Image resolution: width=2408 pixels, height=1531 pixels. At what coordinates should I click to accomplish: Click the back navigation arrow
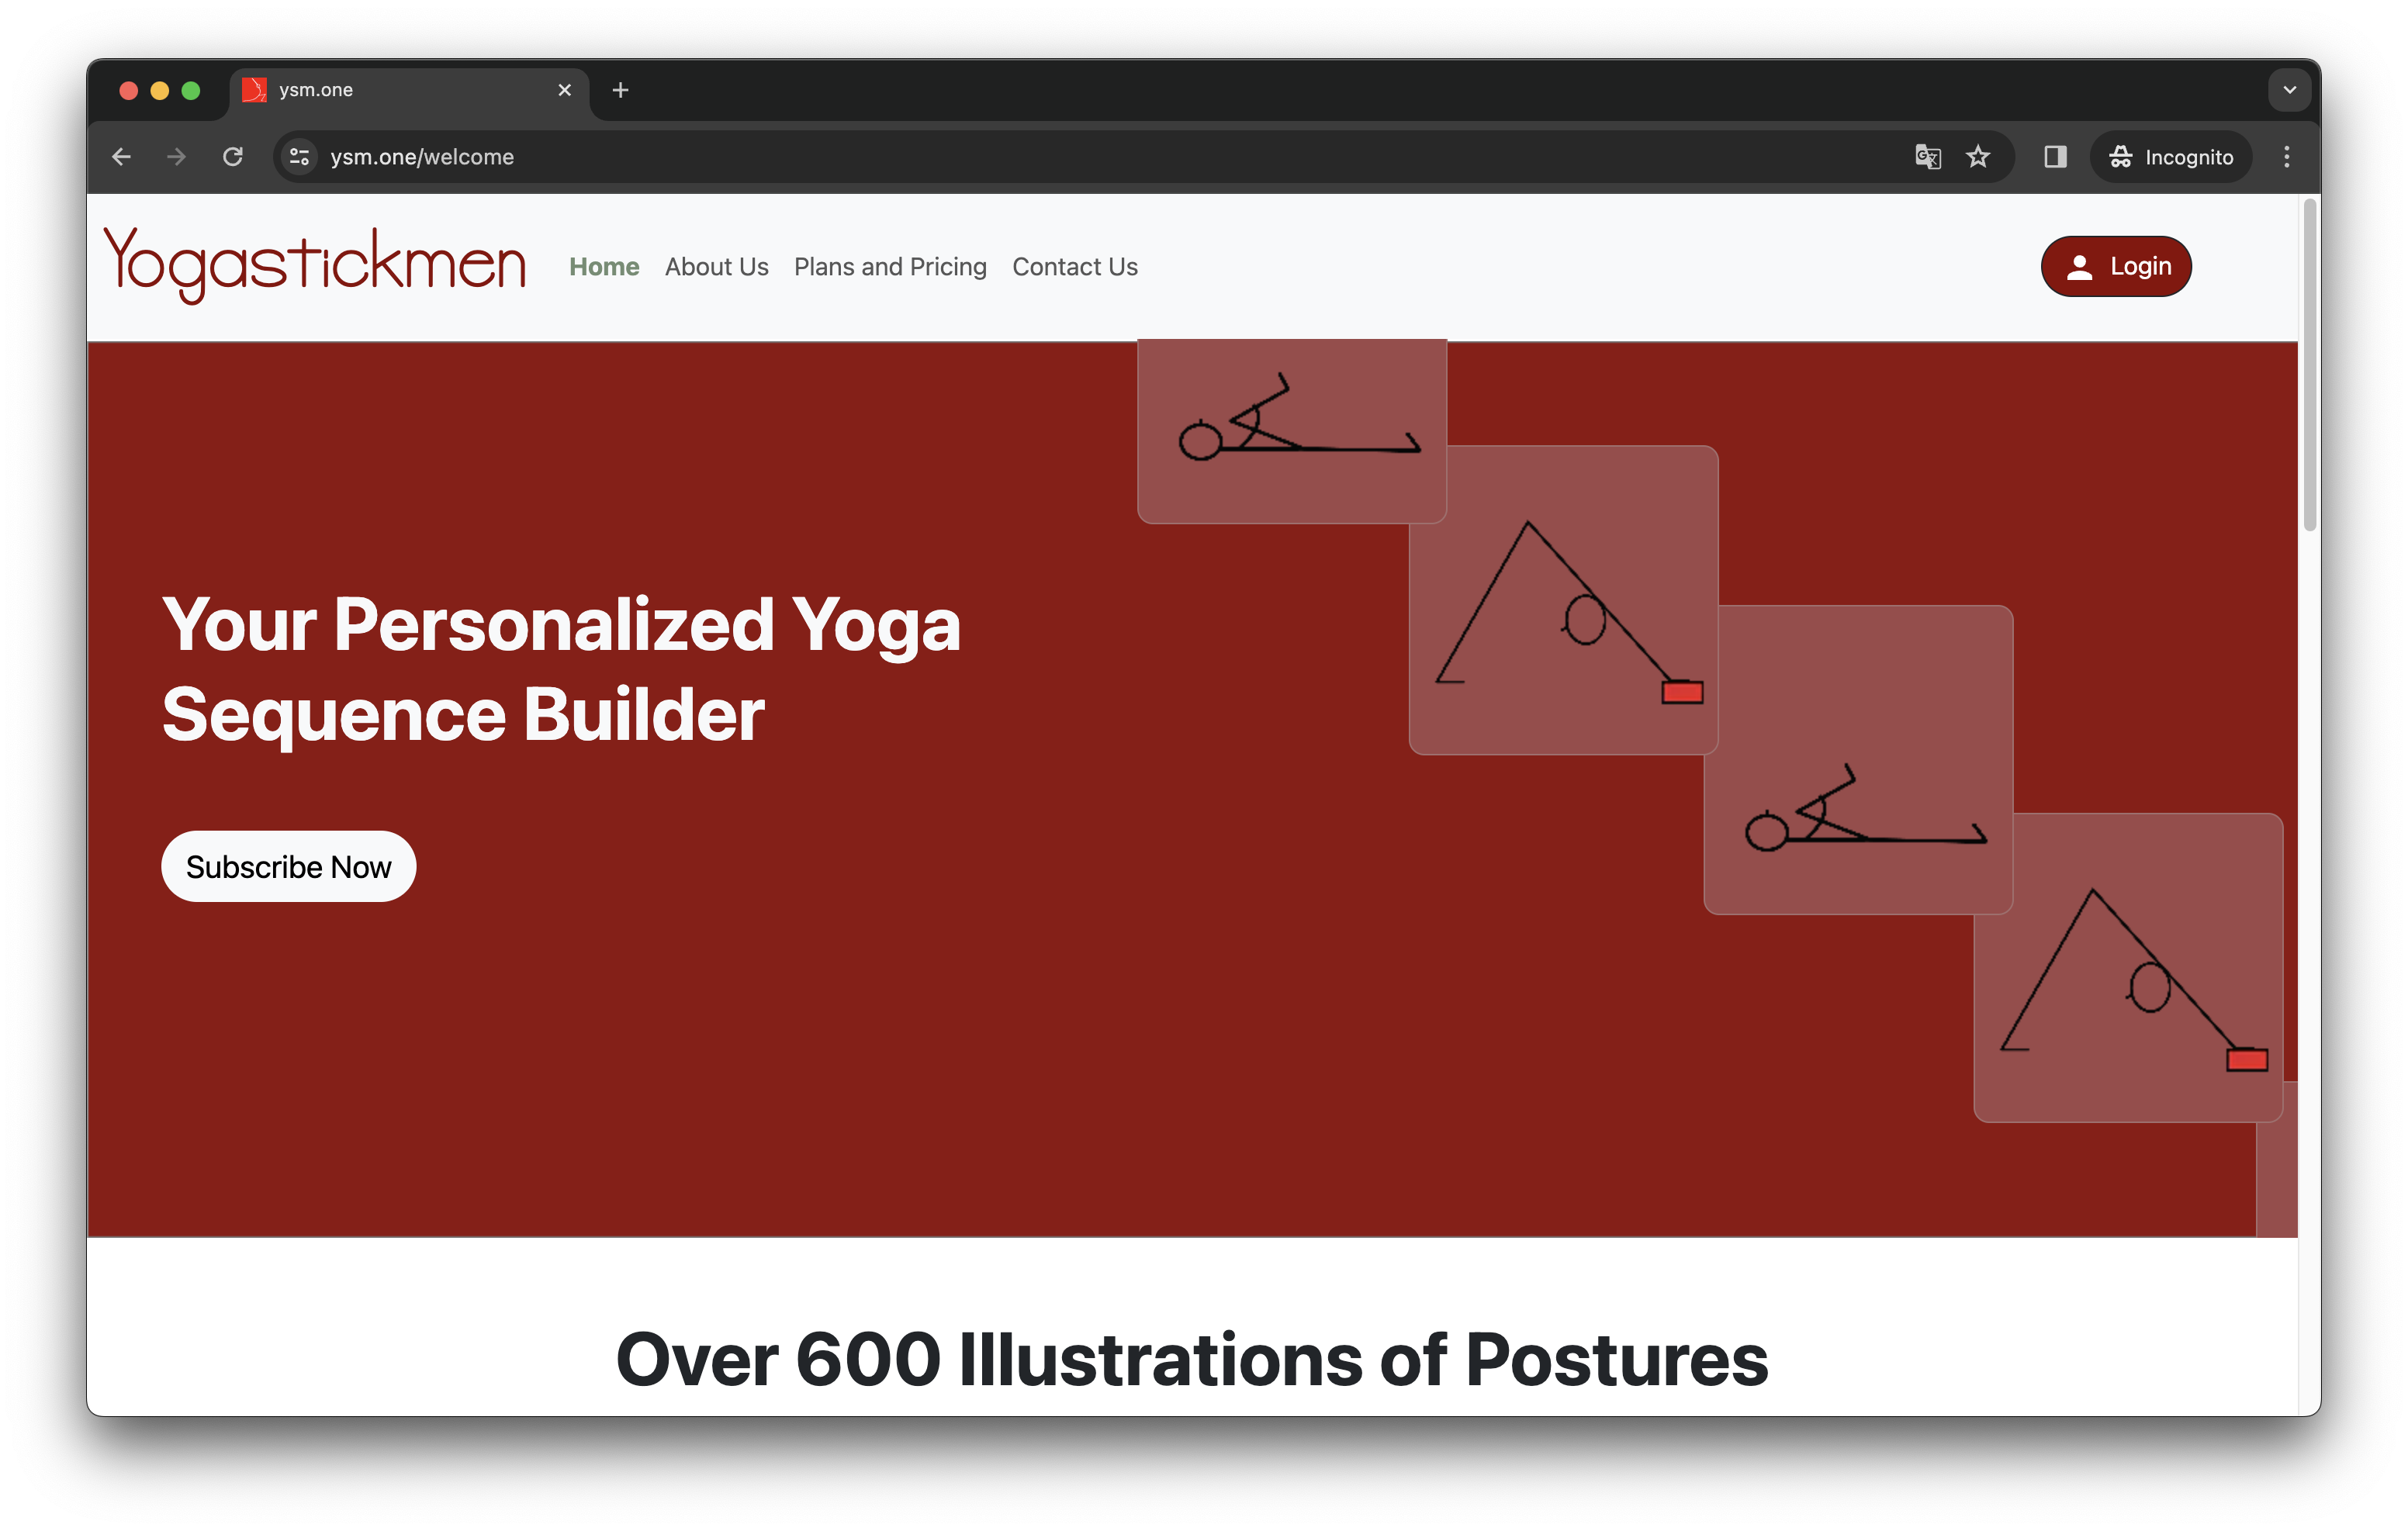click(x=121, y=156)
